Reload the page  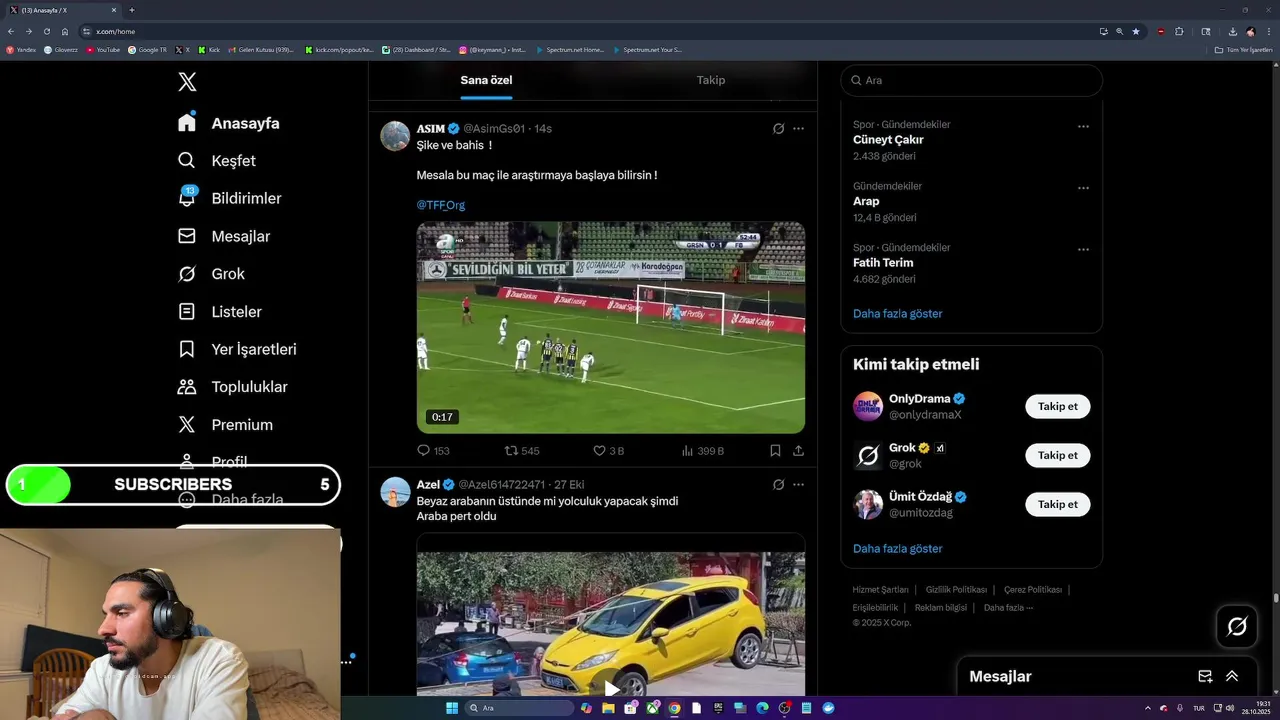click(x=46, y=31)
